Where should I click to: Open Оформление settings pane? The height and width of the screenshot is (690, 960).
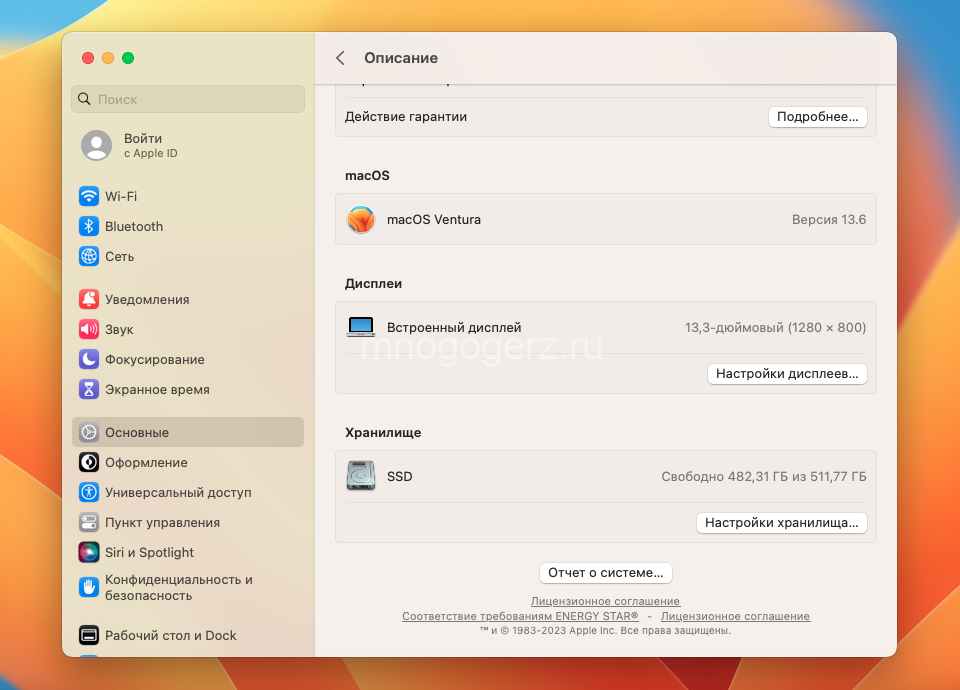point(188,462)
